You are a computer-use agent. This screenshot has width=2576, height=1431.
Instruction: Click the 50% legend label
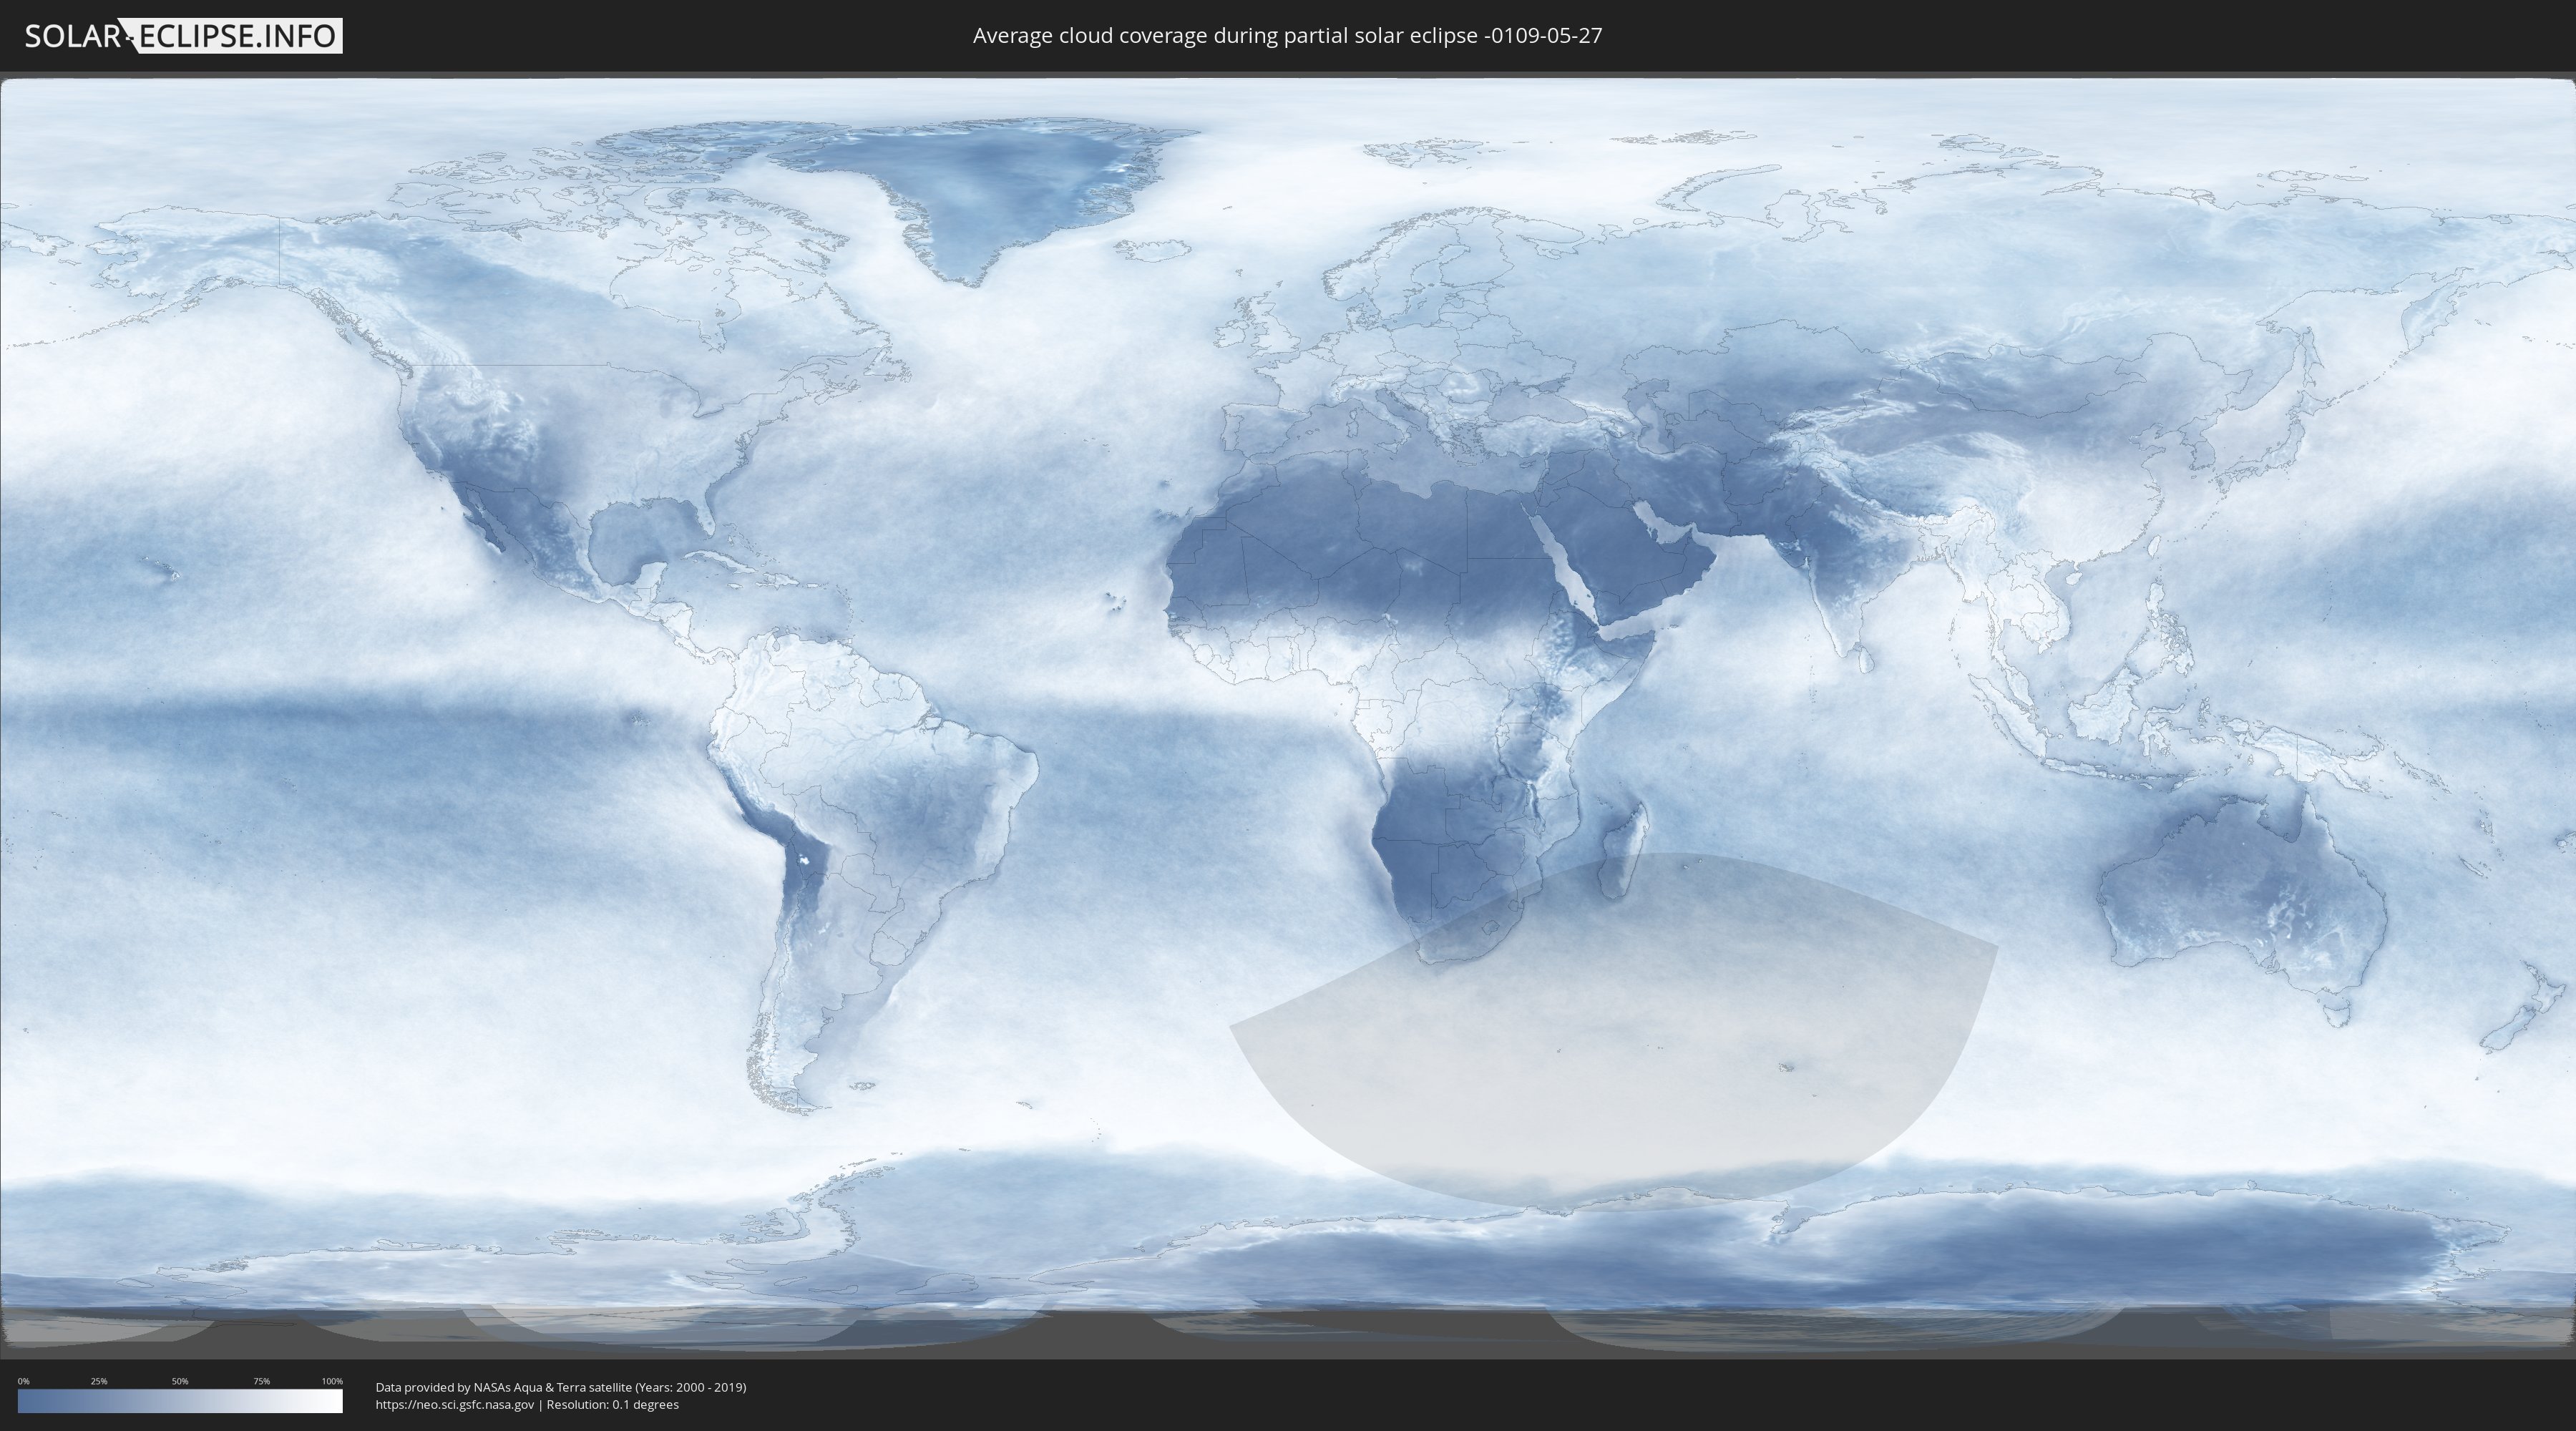pos(180,1381)
